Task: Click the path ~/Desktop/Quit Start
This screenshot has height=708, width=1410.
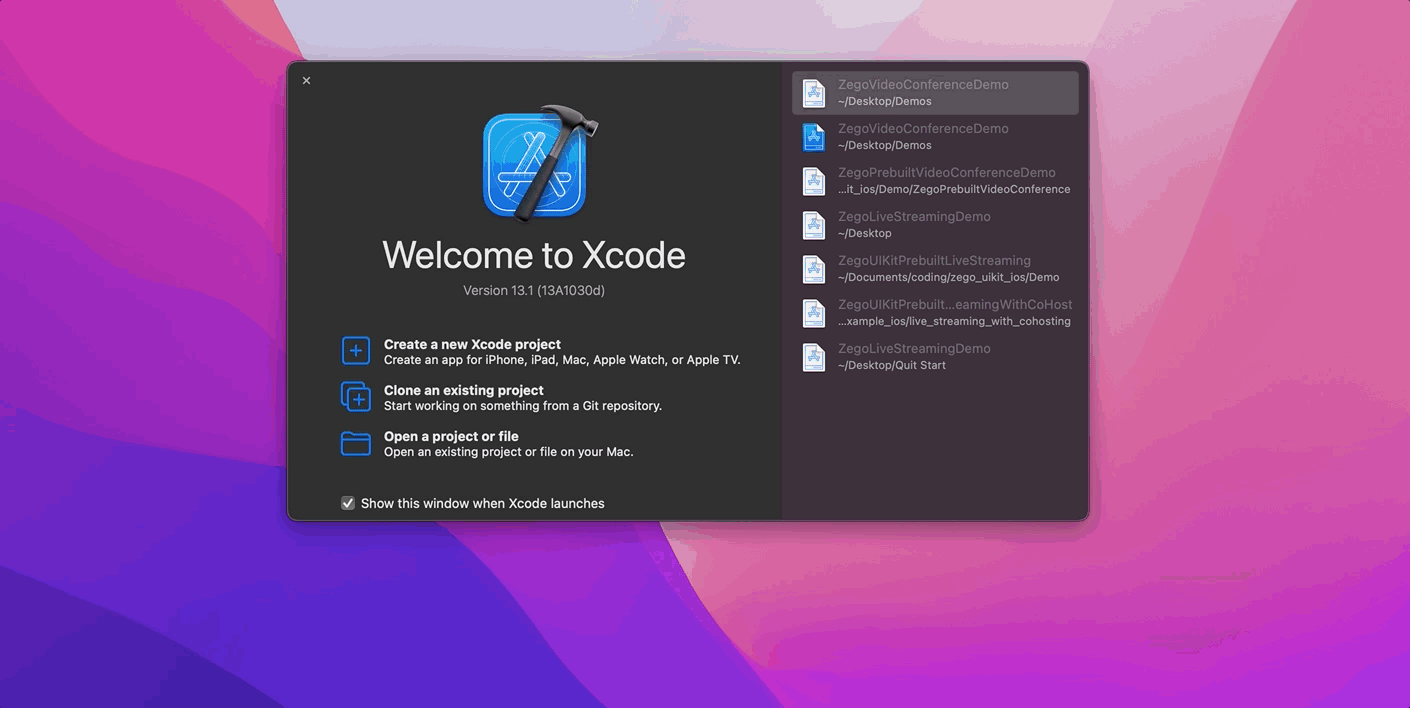Action: 892,365
